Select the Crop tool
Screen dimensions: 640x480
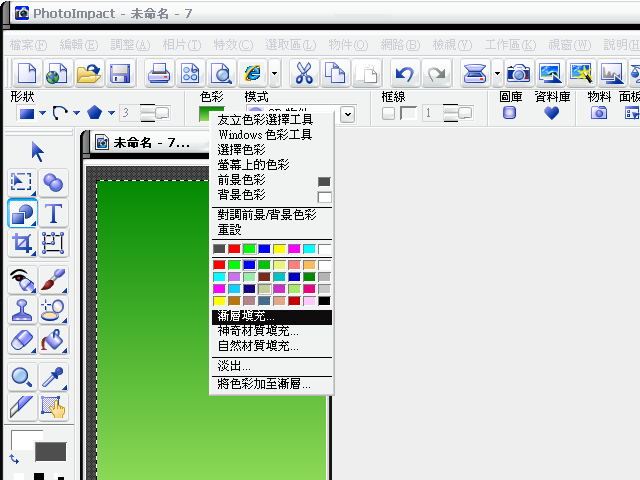[x=22, y=243]
